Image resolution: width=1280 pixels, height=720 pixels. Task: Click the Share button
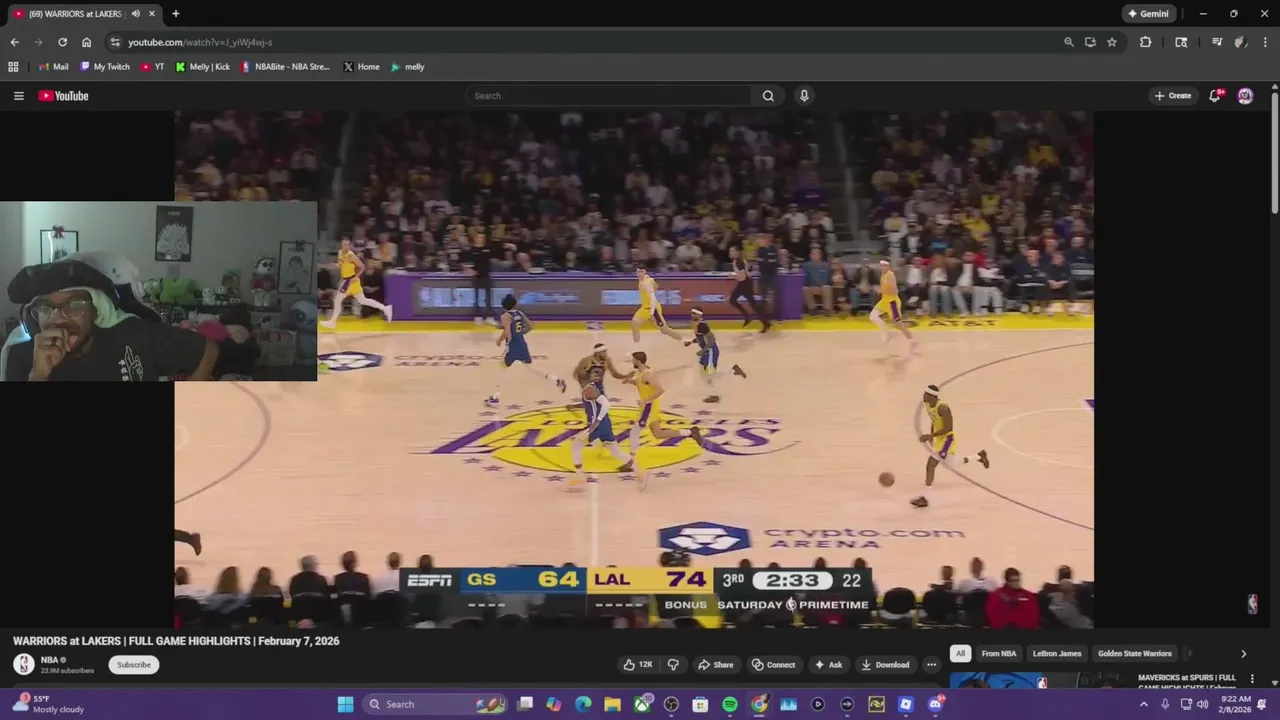[716, 665]
